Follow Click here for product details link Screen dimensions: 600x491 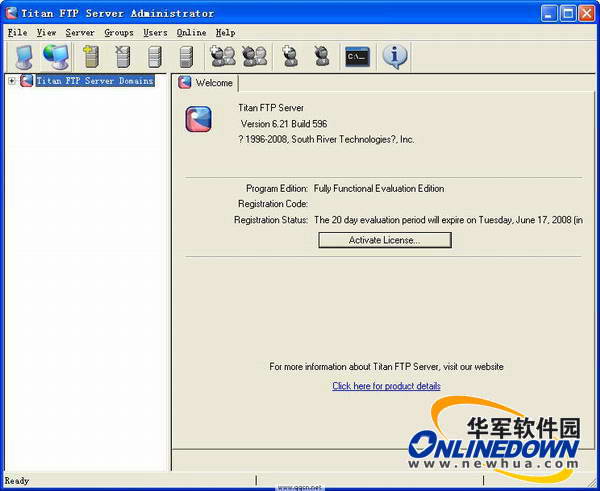(386, 386)
